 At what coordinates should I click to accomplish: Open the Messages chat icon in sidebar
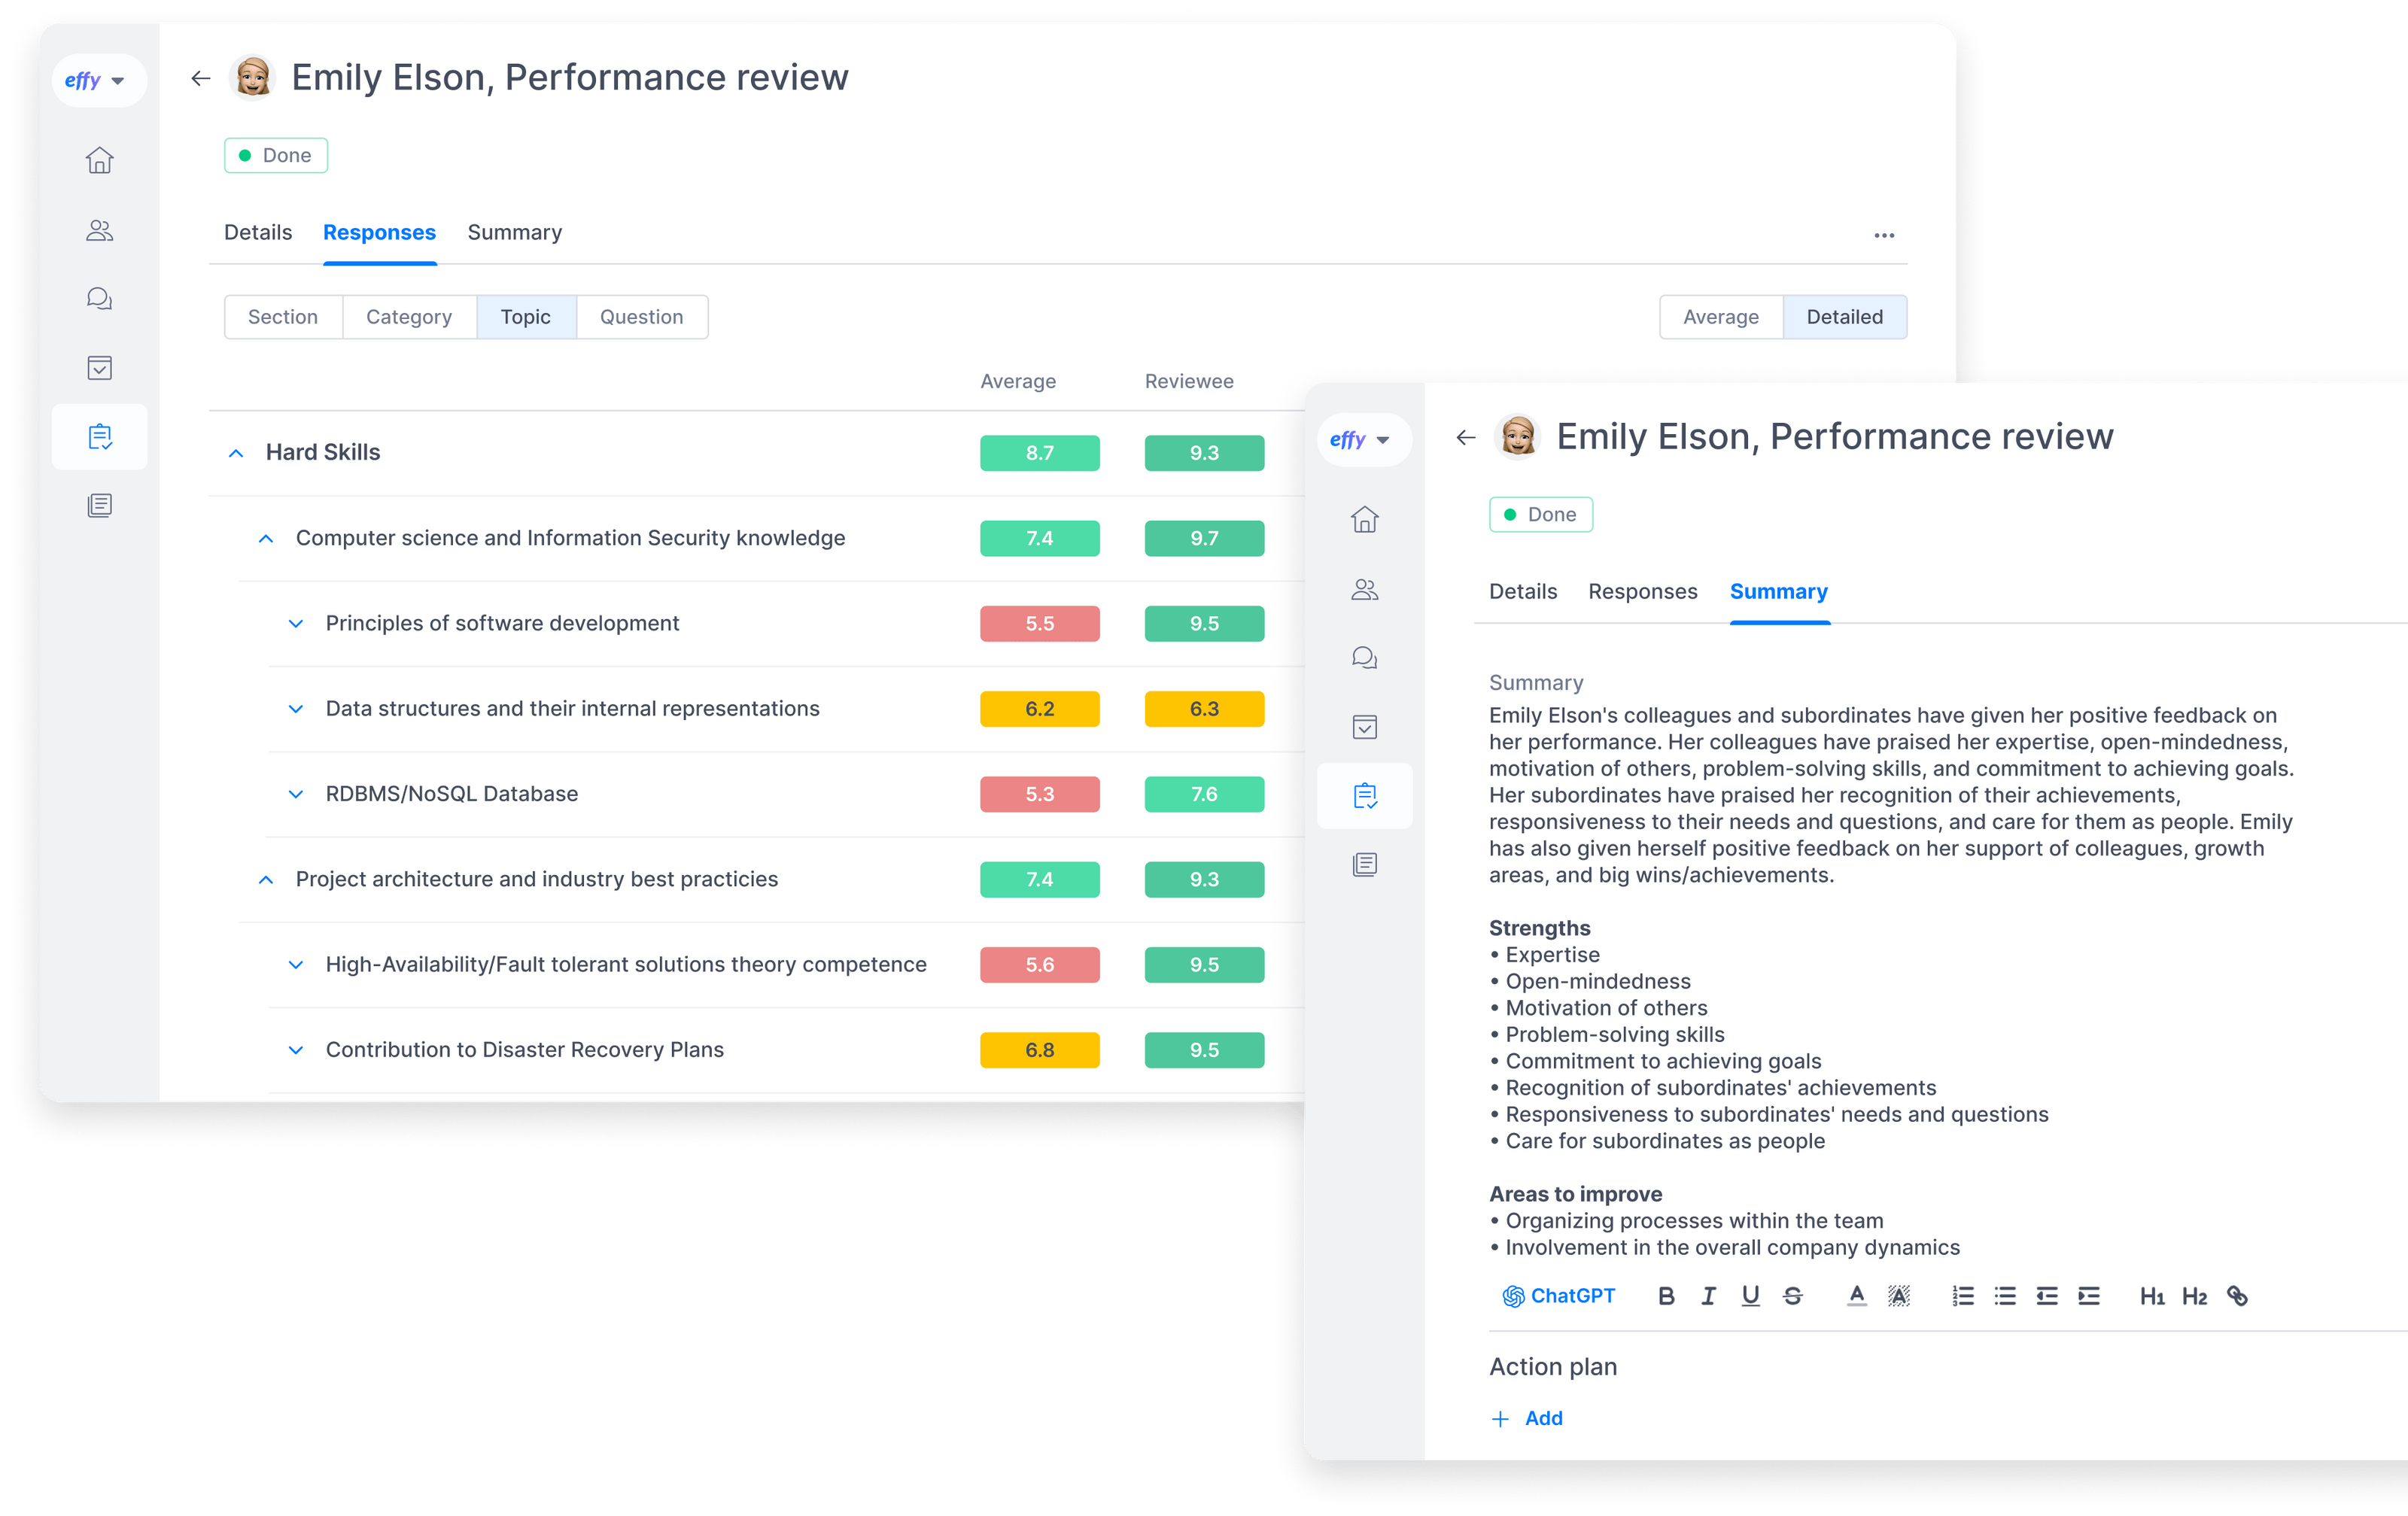[100, 297]
